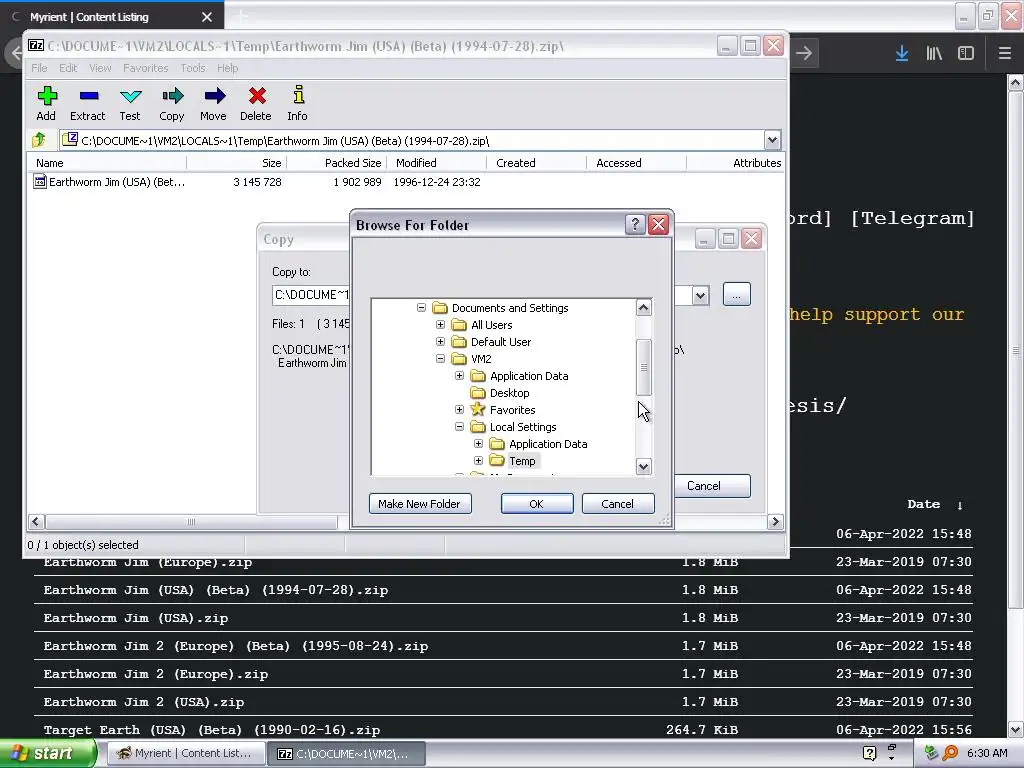Select the Local Settings tree folder

(x=523, y=426)
